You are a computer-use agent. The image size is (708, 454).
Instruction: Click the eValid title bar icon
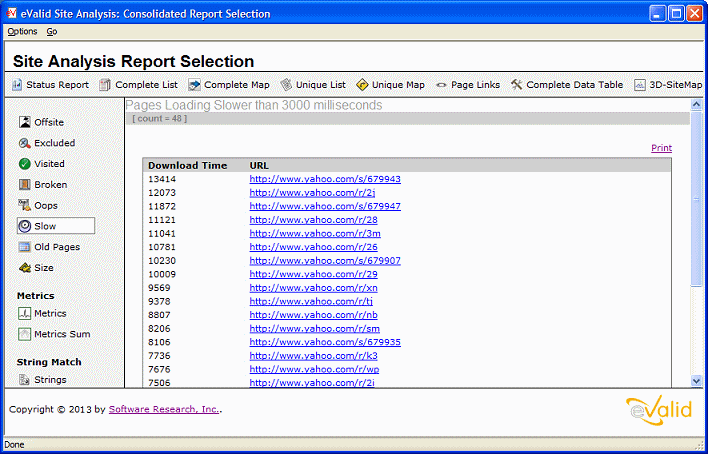[12, 14]
